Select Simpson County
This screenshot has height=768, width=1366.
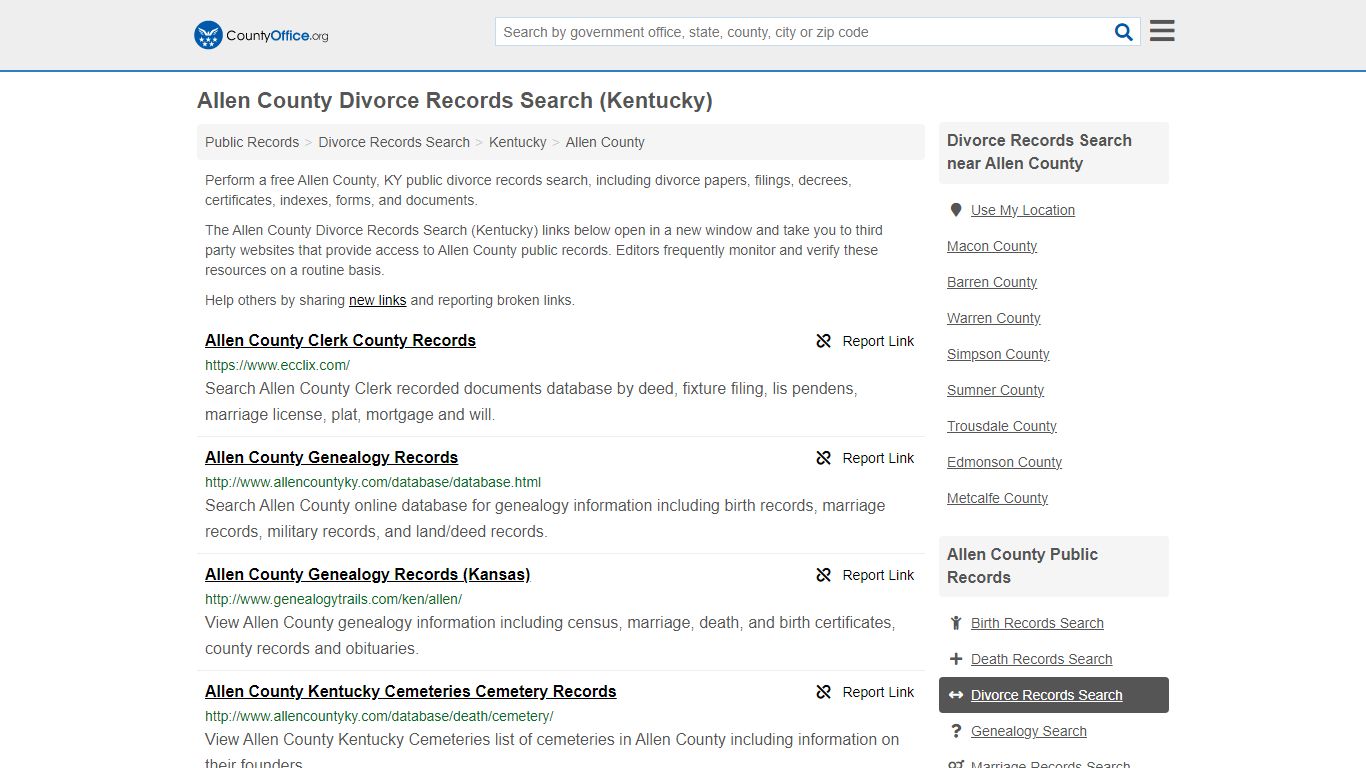tap(998, 354)
